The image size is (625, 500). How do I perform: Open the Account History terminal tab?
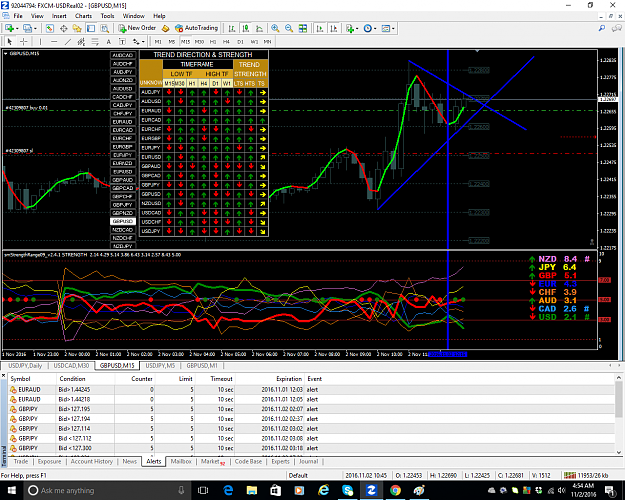tap(92, 461)
